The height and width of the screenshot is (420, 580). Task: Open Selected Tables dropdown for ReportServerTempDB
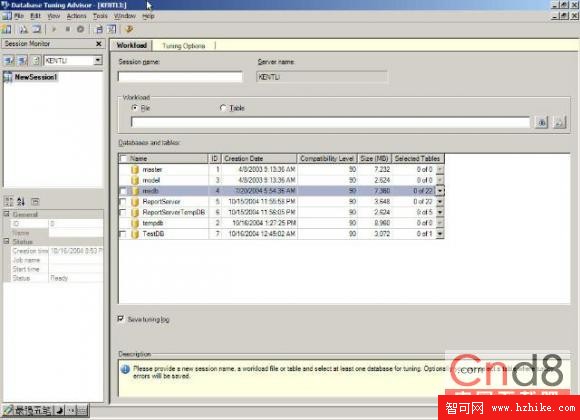[440, 212]
